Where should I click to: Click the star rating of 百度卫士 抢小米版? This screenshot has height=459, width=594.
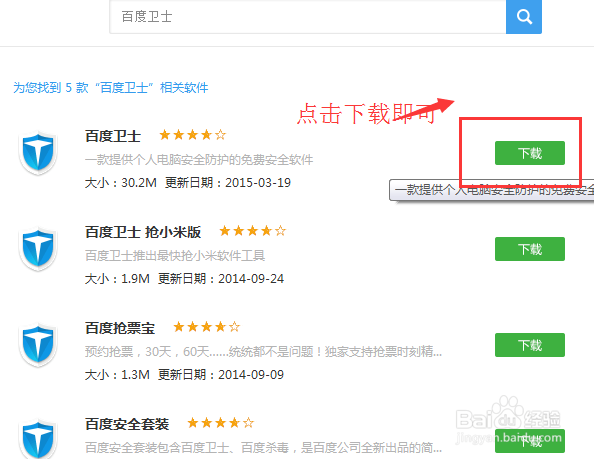pos(253,231)
